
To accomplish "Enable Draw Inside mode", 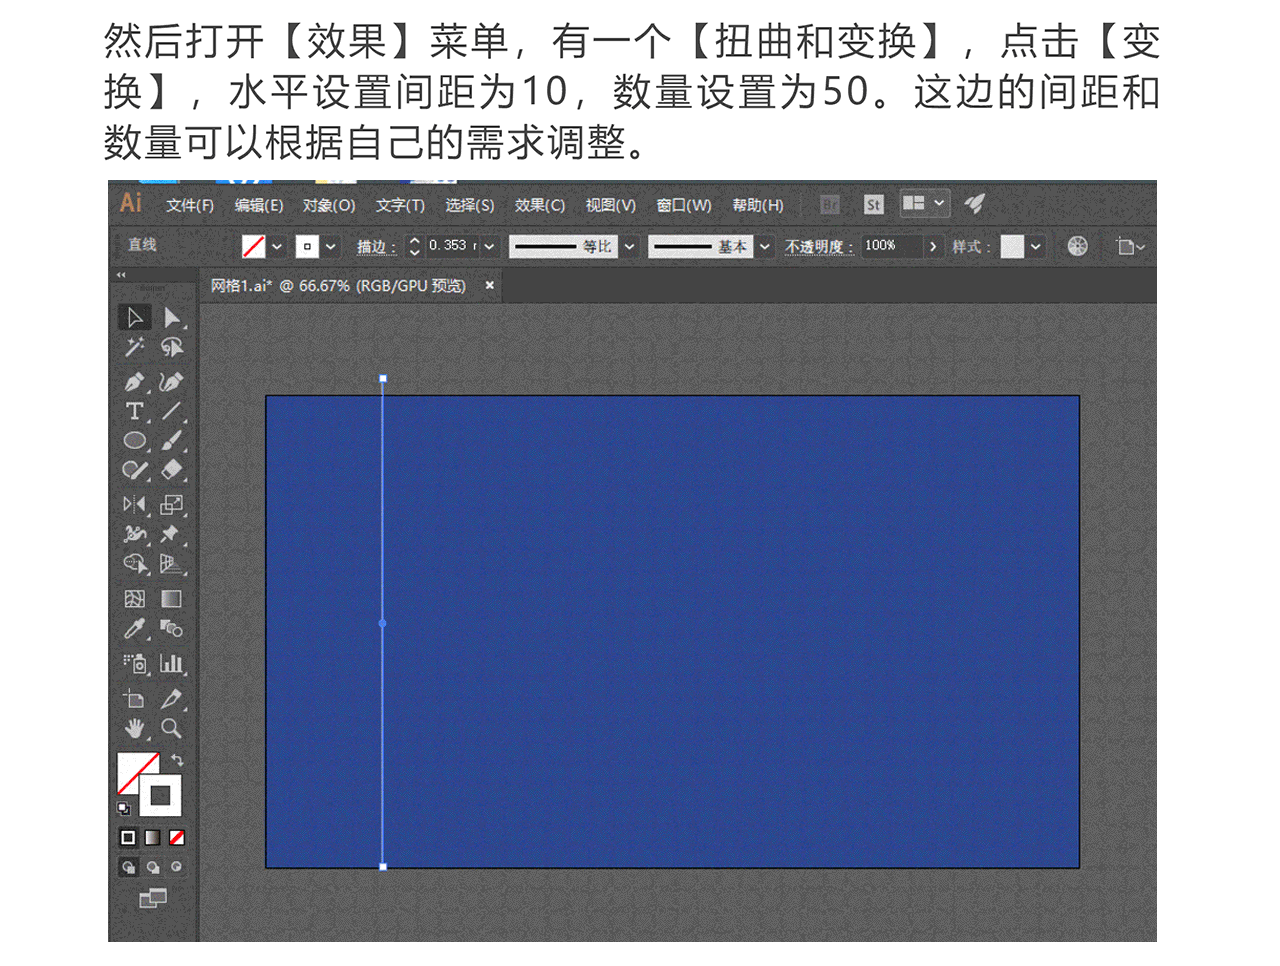I will [x=177, y=867].
